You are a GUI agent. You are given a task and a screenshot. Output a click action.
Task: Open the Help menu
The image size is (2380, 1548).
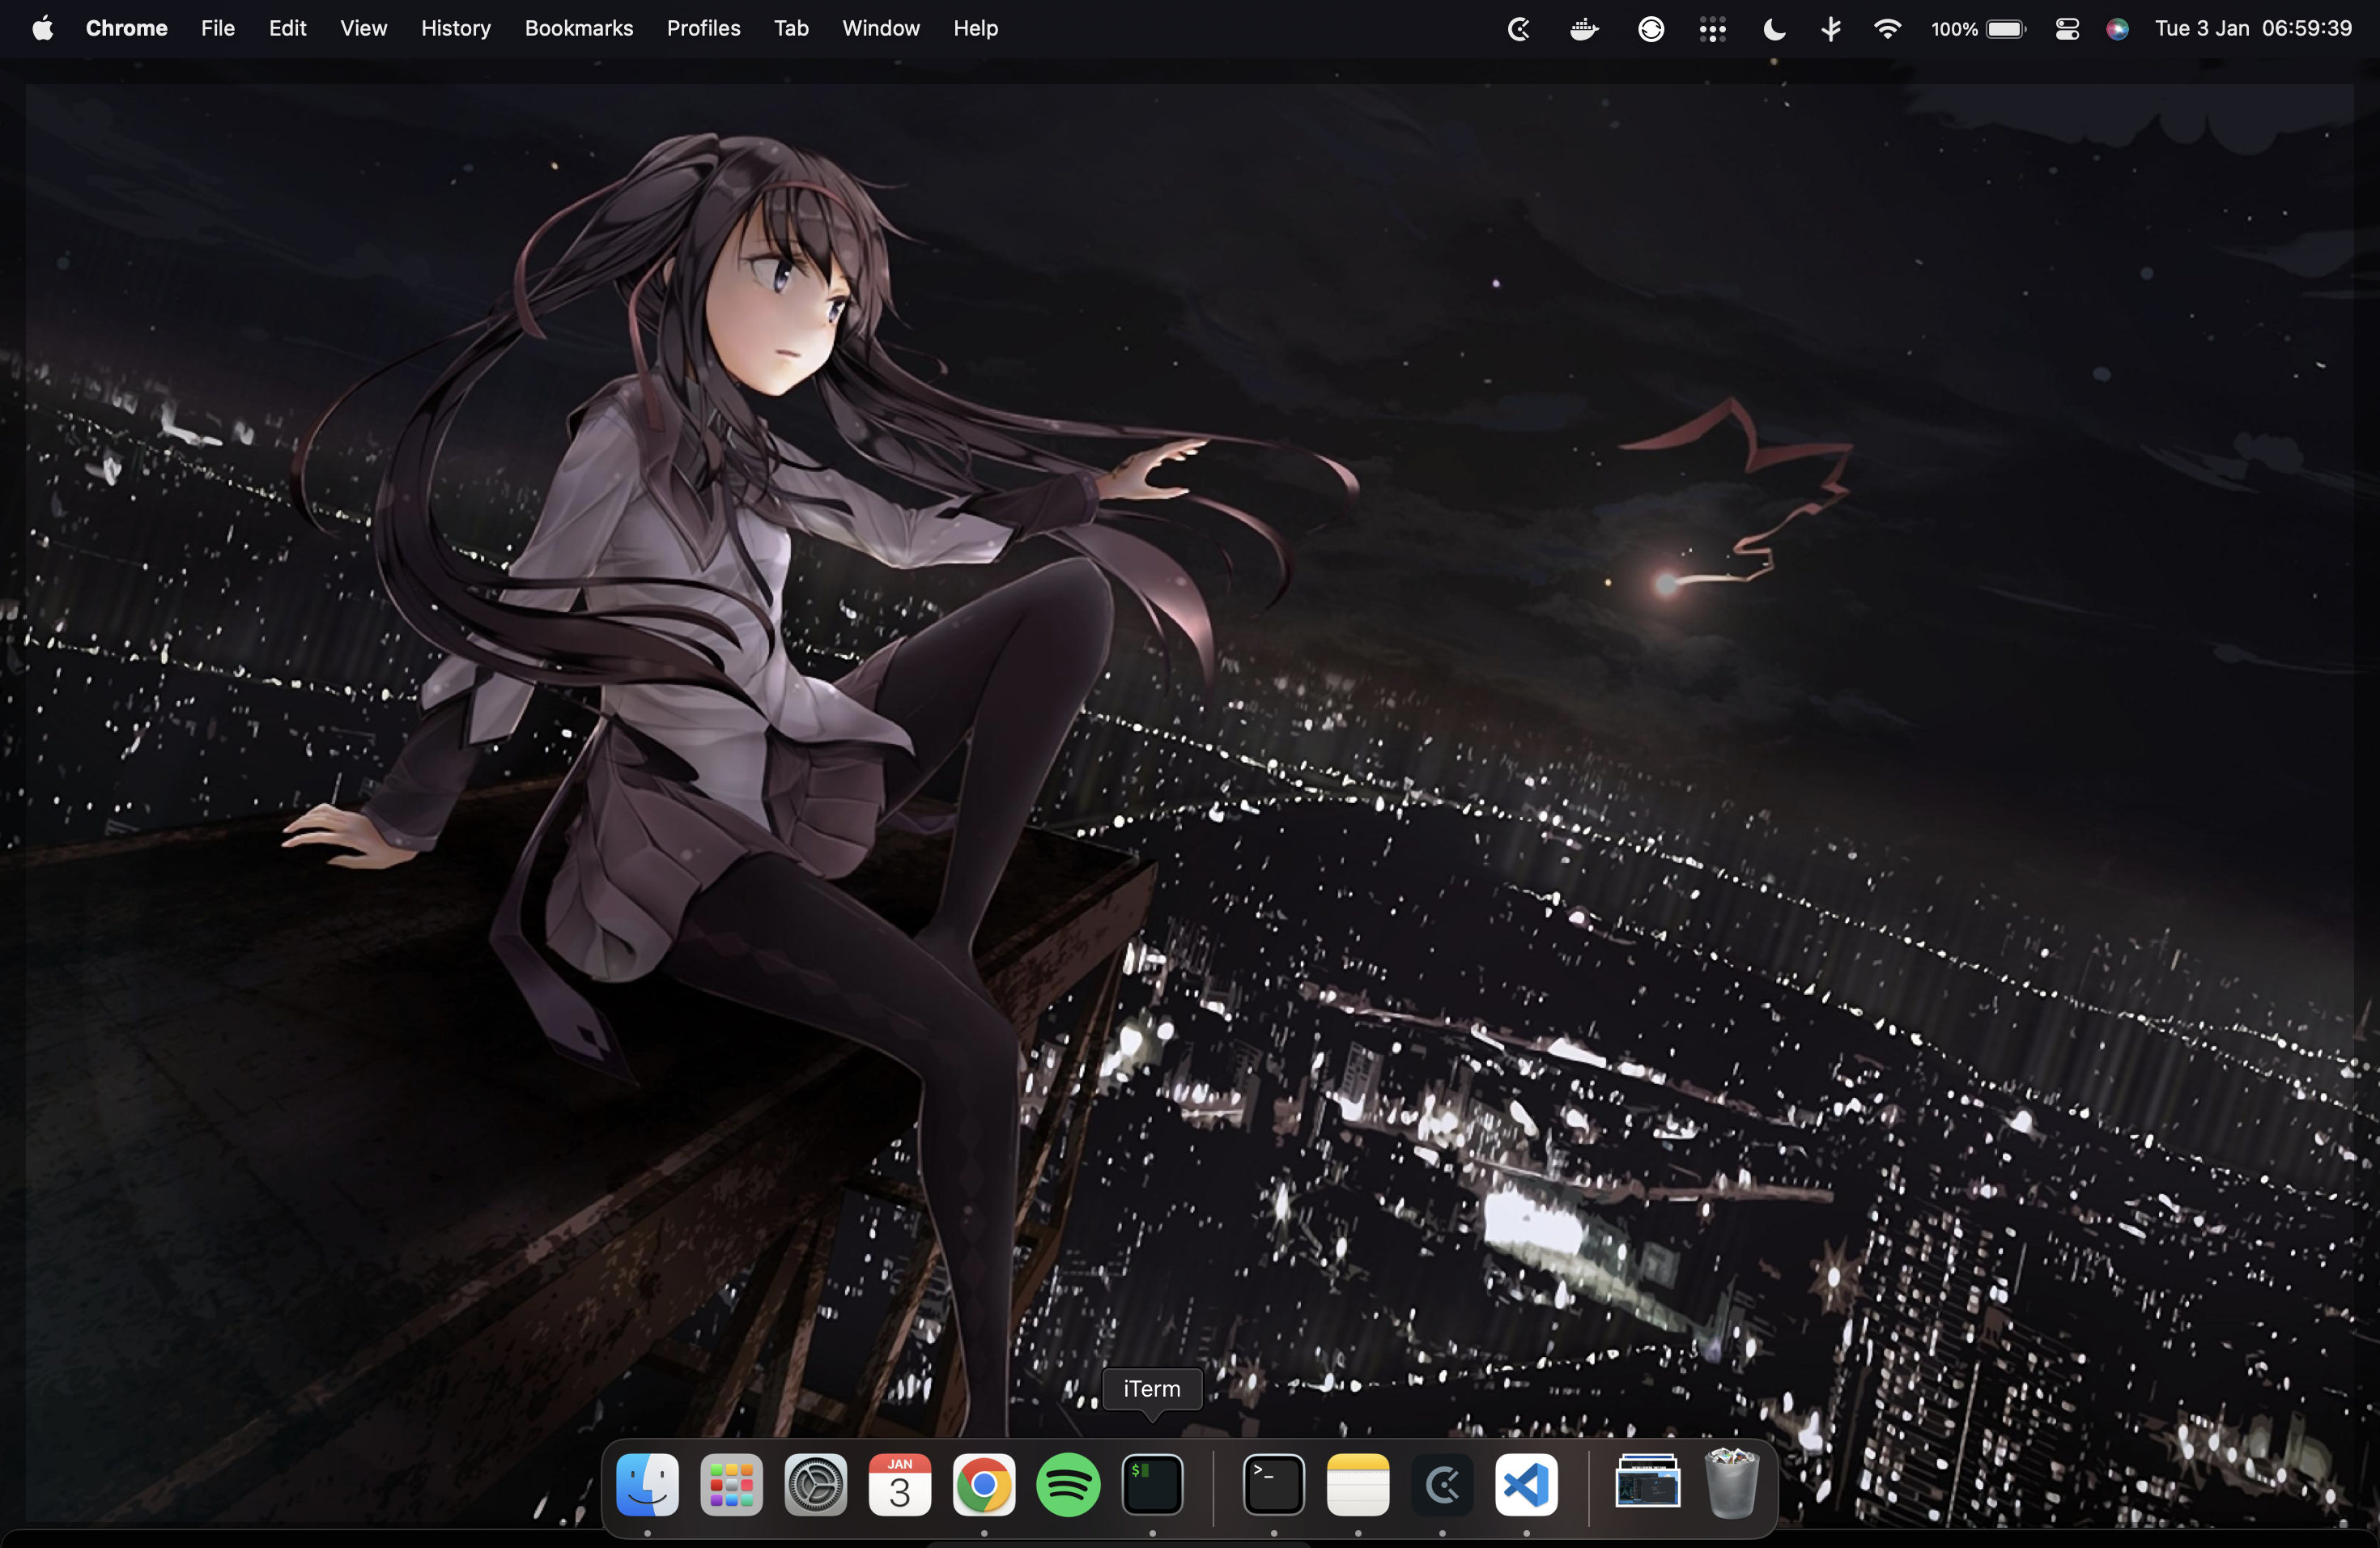pos(975,28)
